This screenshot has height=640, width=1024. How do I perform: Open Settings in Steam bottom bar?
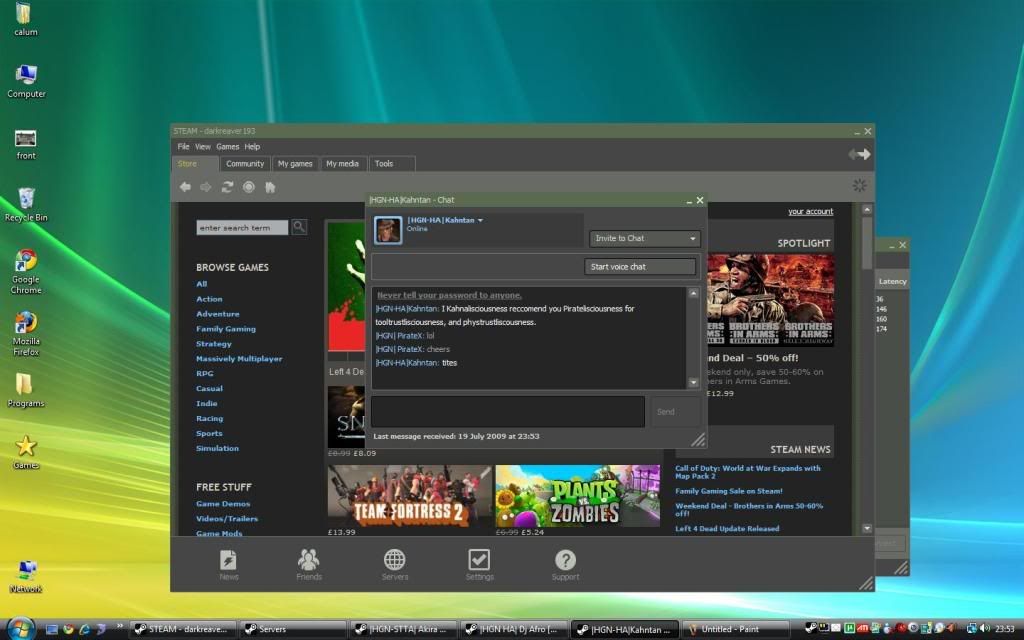[x=479, y=565]
